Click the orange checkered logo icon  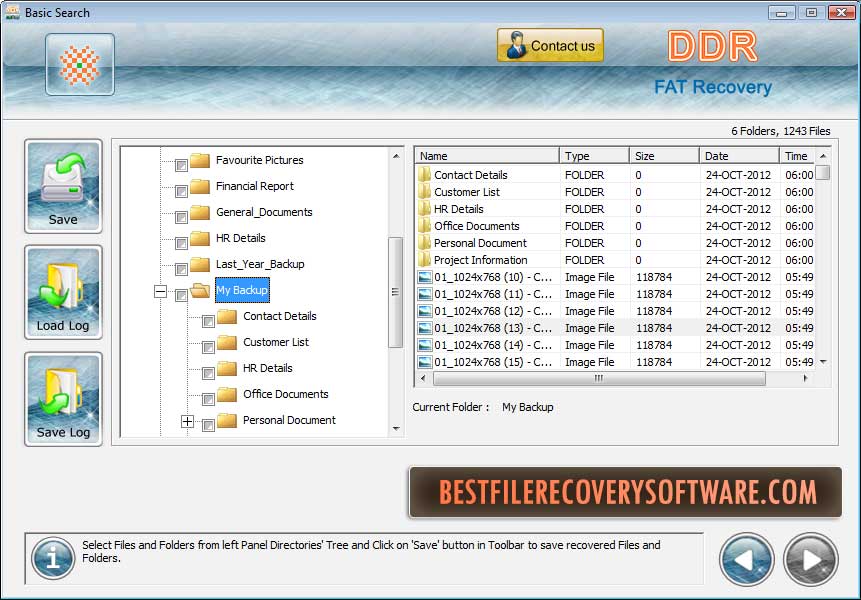pyautogui.click(x=80, y=65)
